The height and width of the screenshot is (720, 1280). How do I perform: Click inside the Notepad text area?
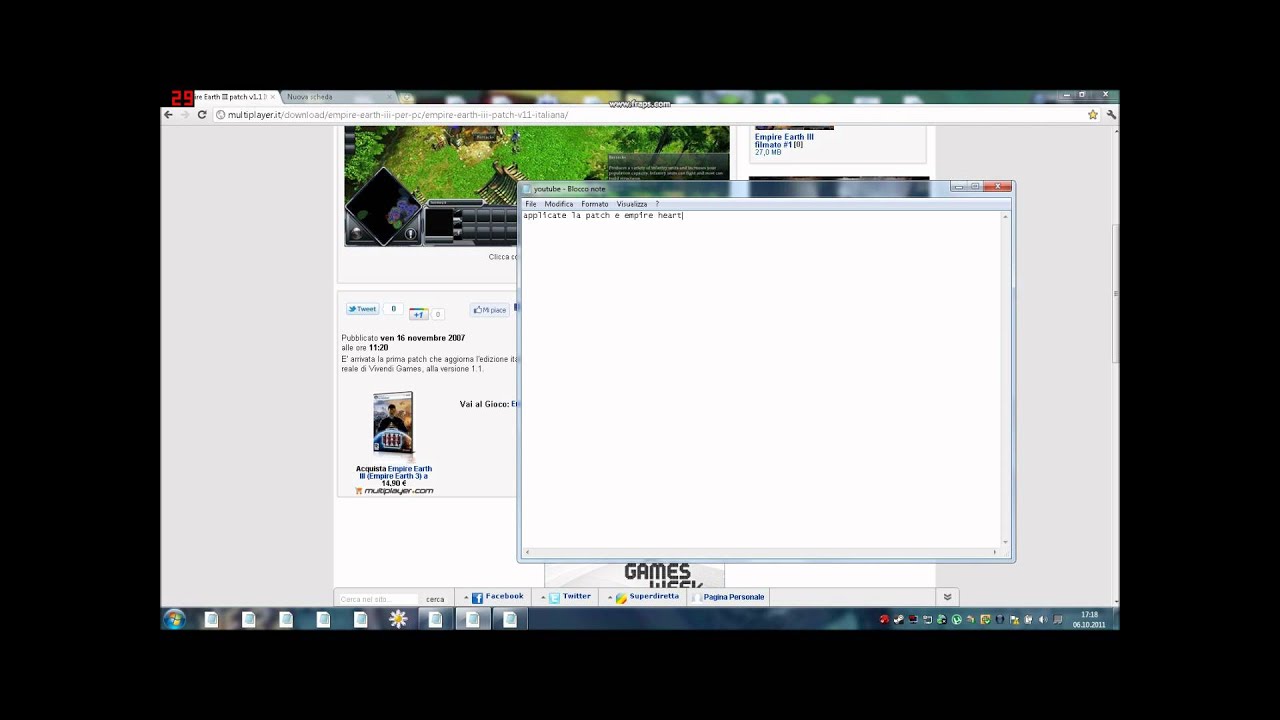[760, 380]
